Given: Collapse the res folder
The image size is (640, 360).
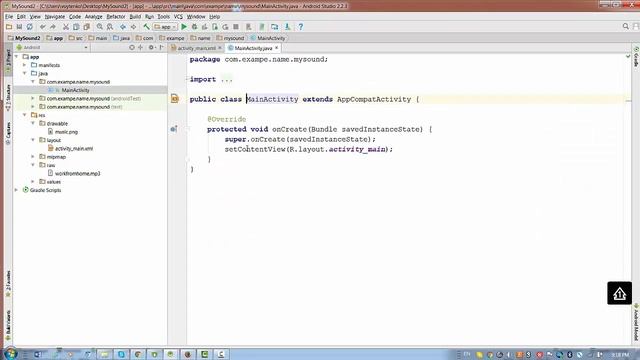Looking at the screenshot, I should tap(24, 115).
